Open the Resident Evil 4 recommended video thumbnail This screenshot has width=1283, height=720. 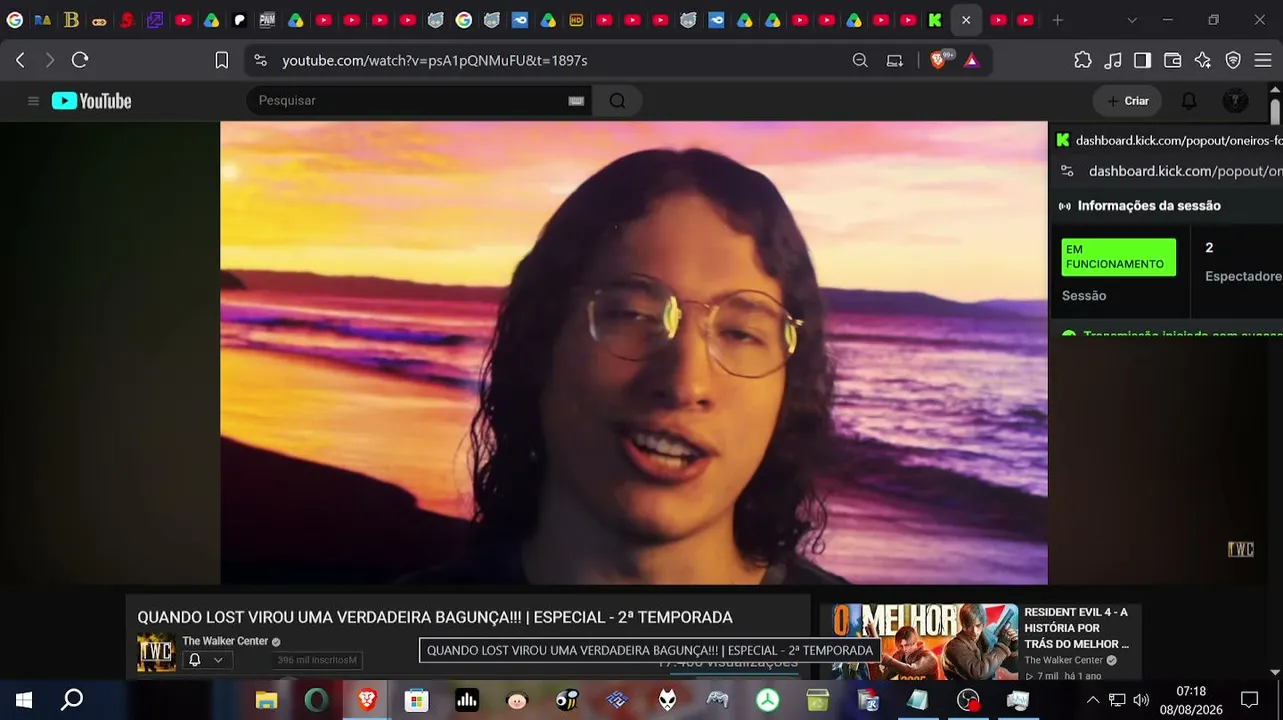click(918, 641)
